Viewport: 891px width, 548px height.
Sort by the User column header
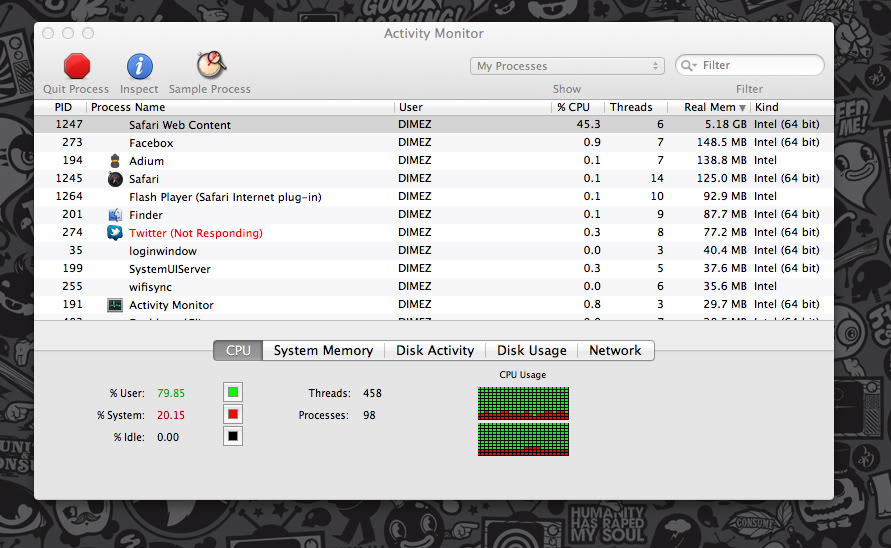(x=473, y=107)
